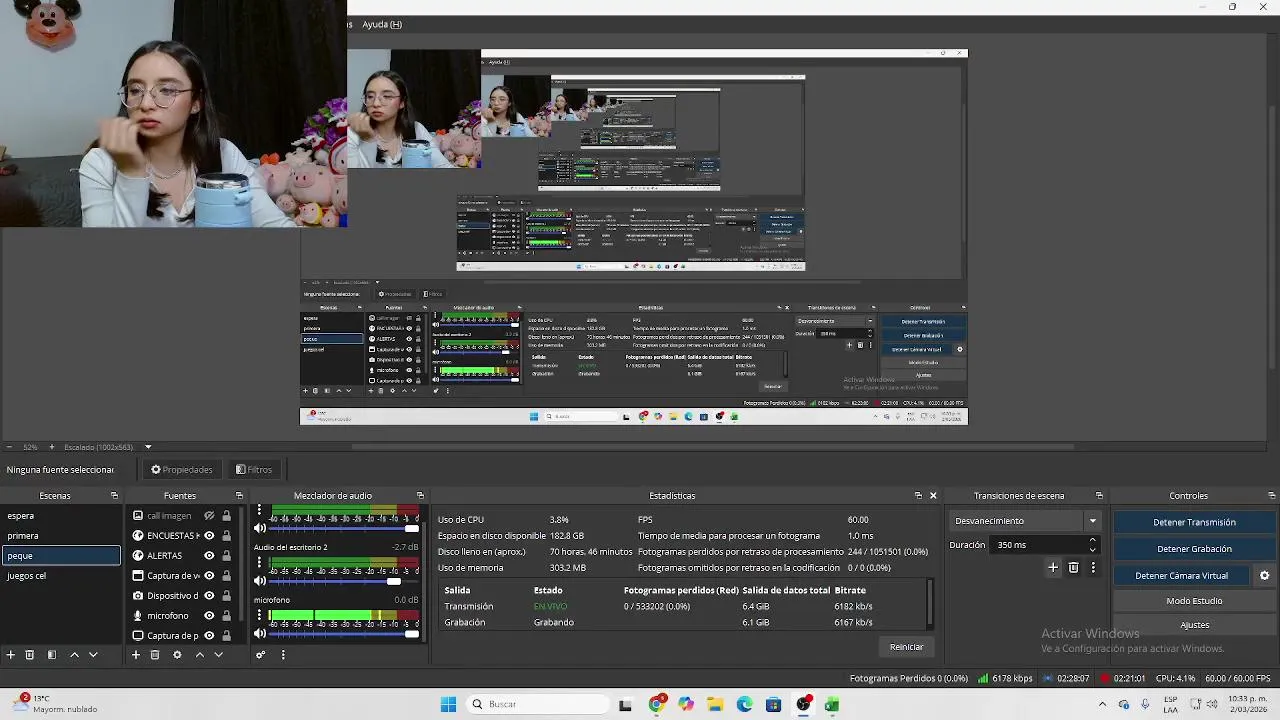This screenshot has height=720, width=1280.
Task: Open the Ayuda (H) menu
Action: [x=382, y=24]
